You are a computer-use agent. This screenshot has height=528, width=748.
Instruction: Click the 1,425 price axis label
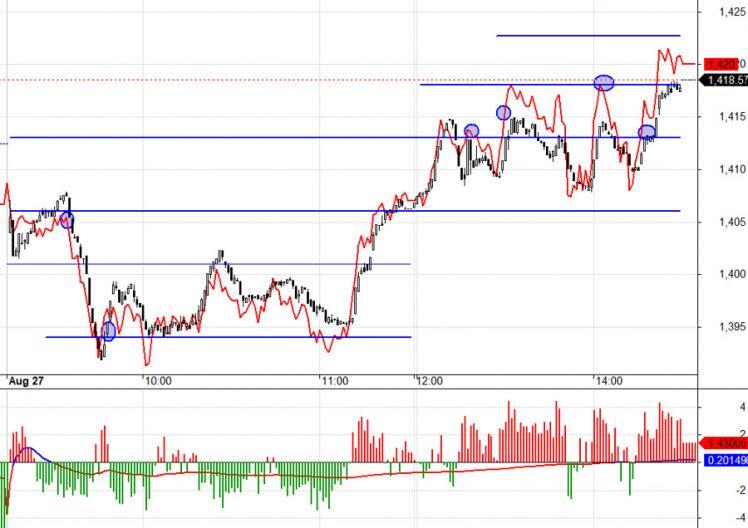(732, 12)
